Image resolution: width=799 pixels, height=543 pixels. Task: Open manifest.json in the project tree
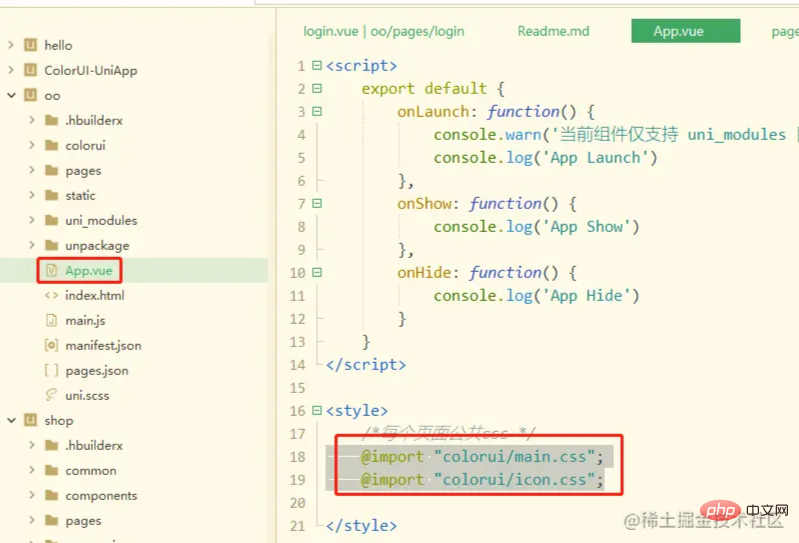pyautogui.click(x=103, y=345)
